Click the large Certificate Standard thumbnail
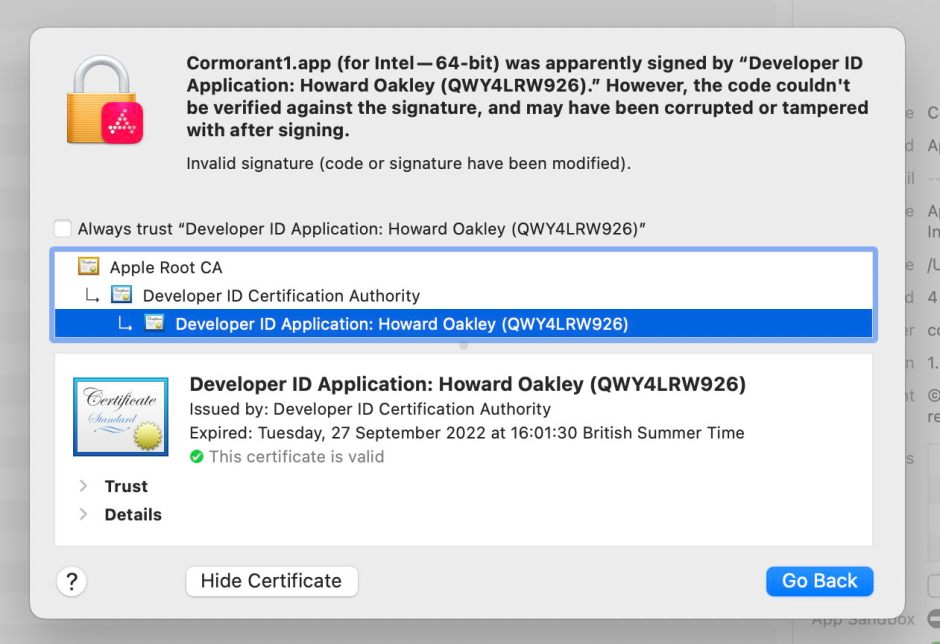940x644 pixels. tap(120, 416)
